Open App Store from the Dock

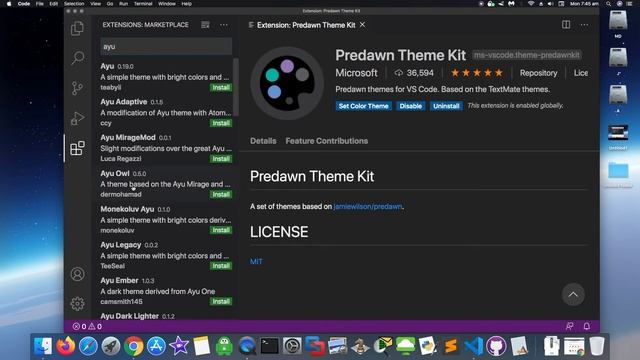(156, 346)
